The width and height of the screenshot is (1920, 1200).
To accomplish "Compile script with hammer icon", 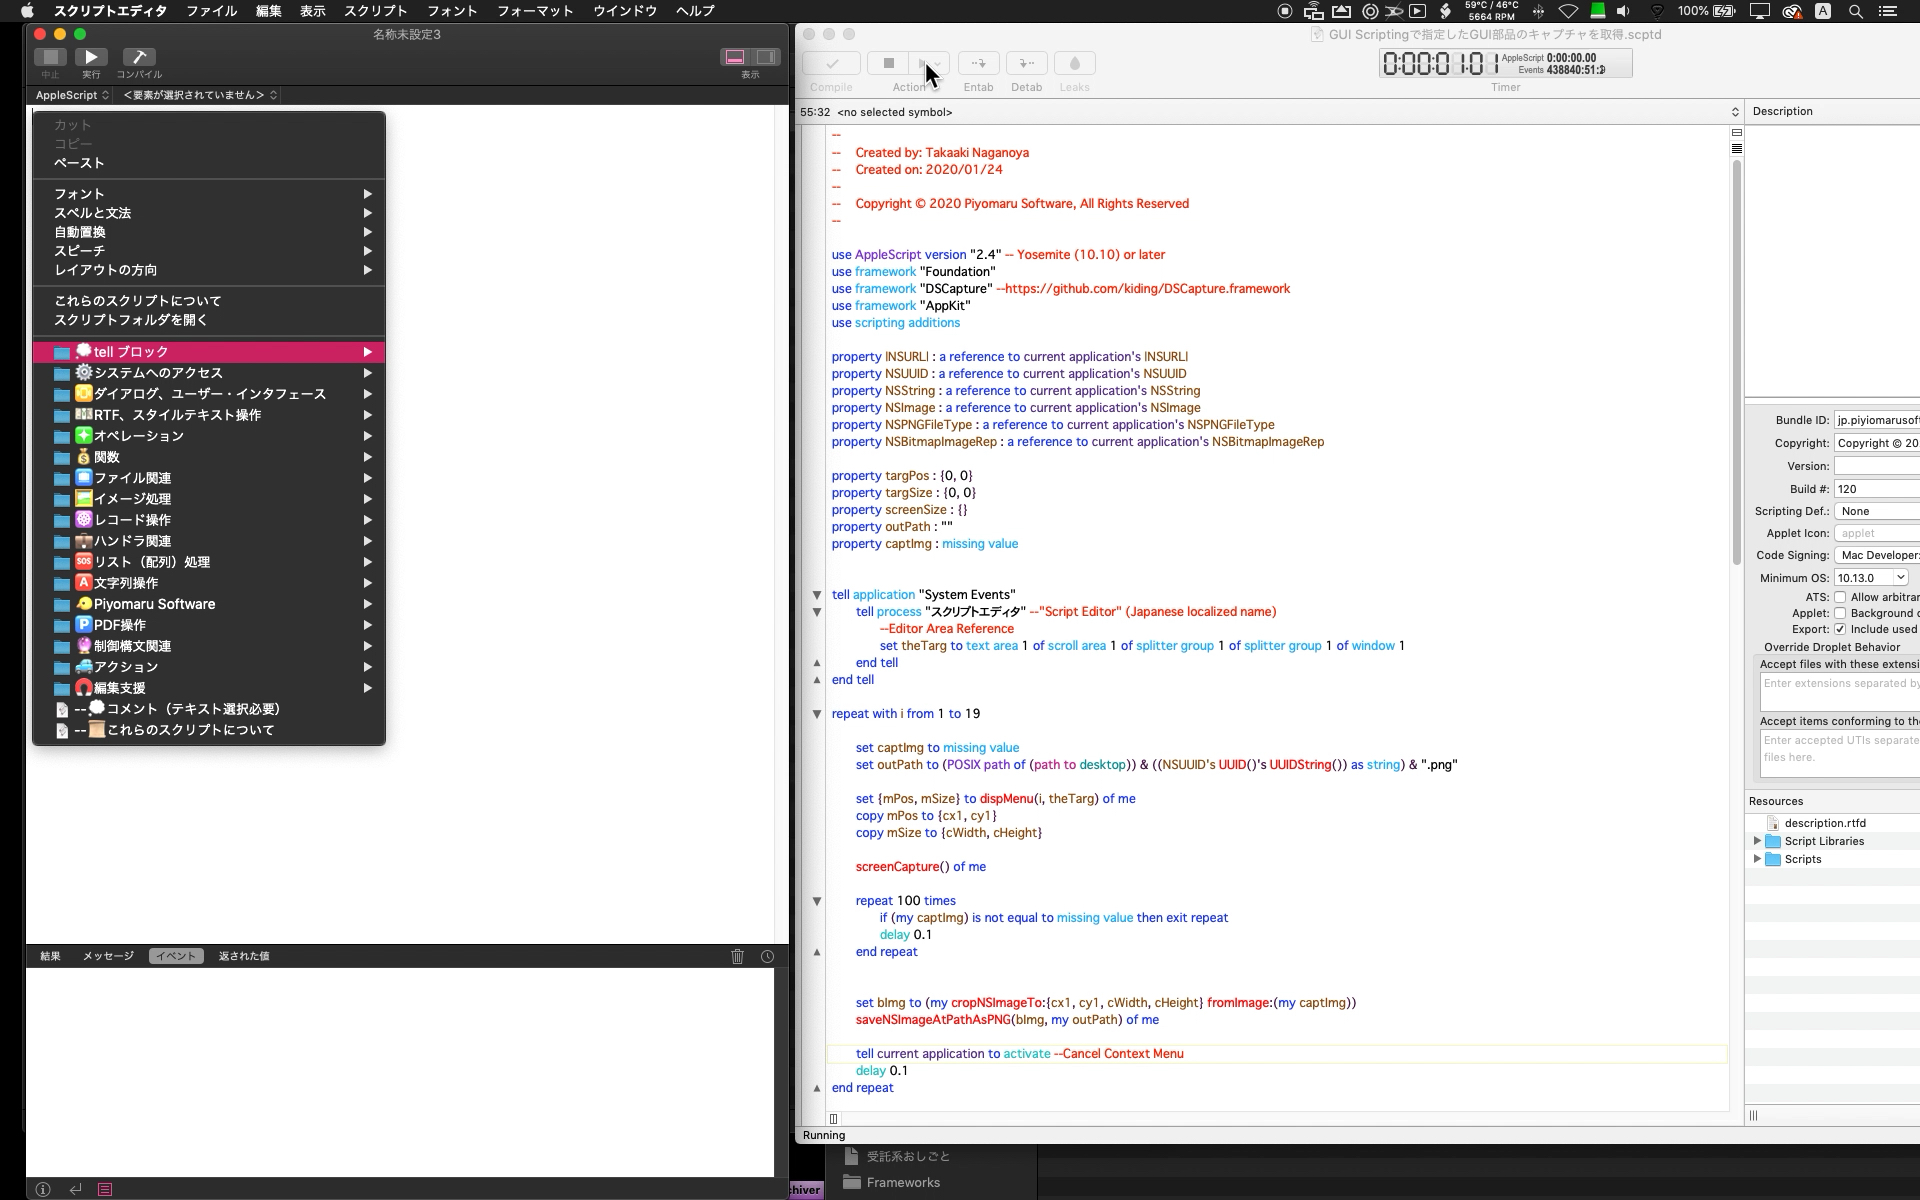I will click(139, 57).
